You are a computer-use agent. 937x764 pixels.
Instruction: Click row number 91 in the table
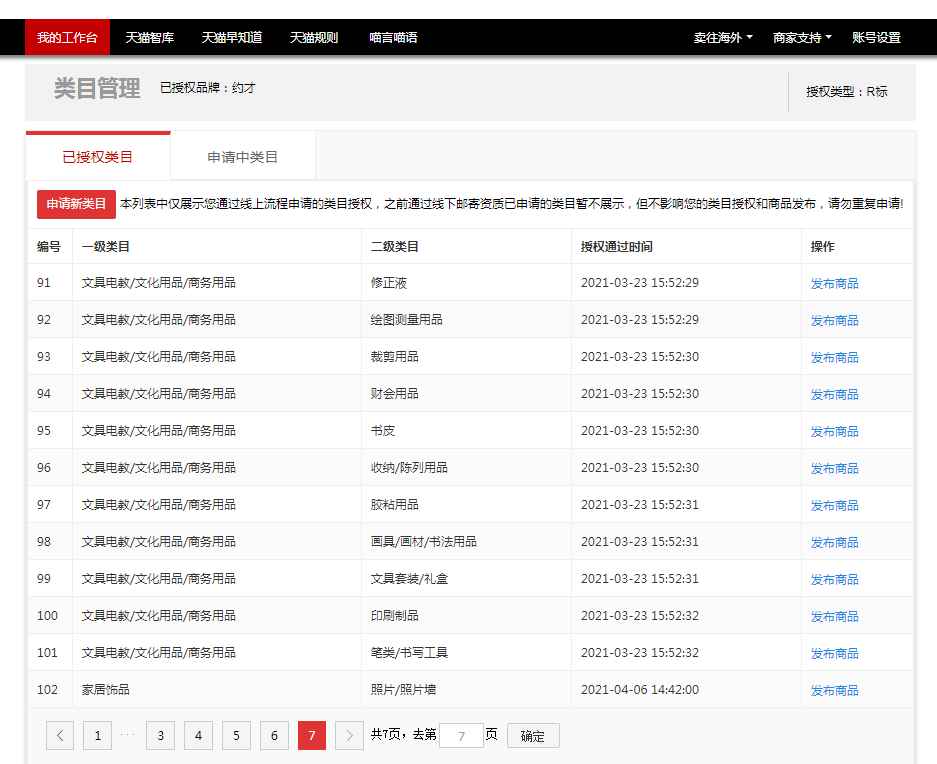pyautogui.click(x=44, y=283)
